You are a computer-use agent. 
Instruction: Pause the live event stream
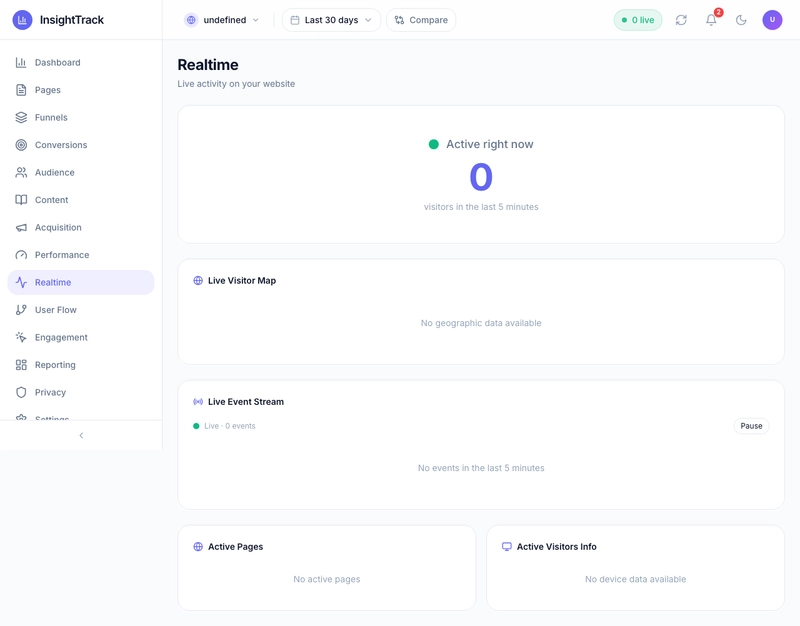point(751,426)
